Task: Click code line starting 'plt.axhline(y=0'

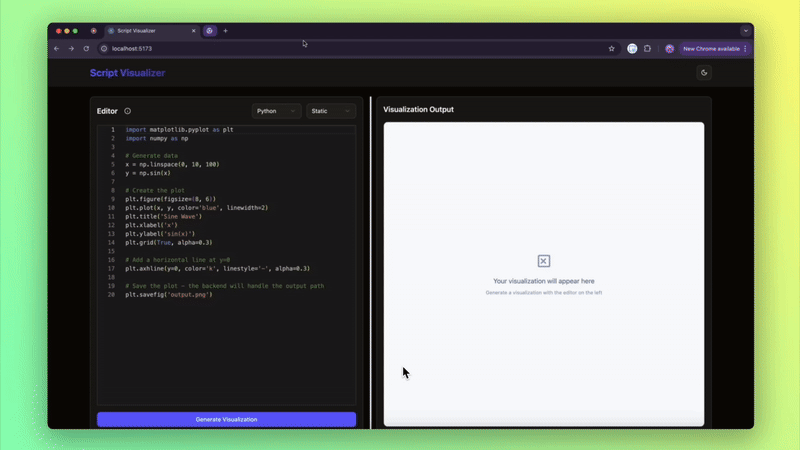Action: coord(218,268)
